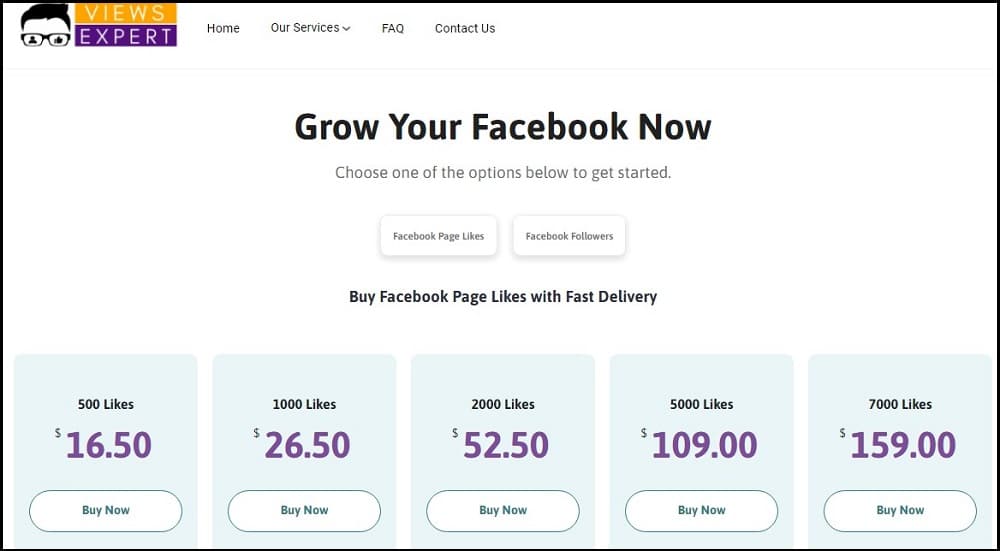Open the Home menu item
Viewport: 1000px width, 551px height.
[223, 28]
